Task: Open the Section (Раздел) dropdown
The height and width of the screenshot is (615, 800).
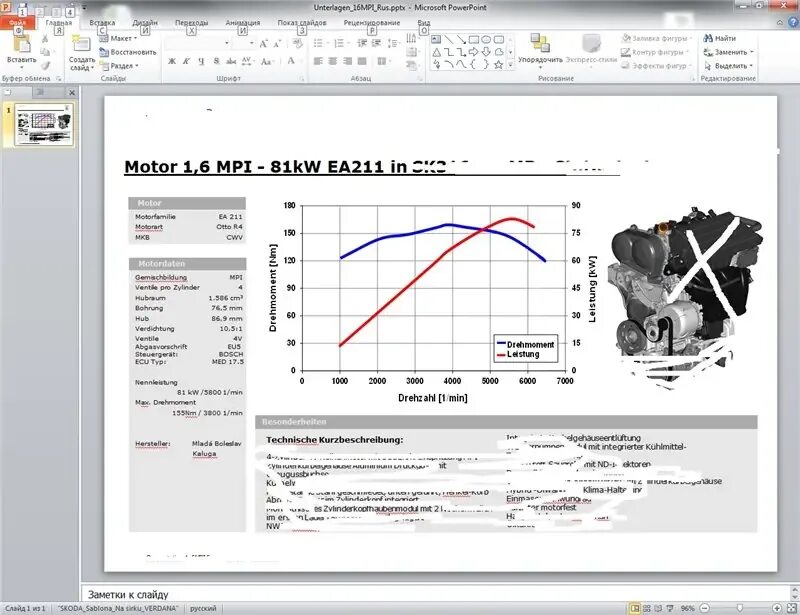Action: 119,66
